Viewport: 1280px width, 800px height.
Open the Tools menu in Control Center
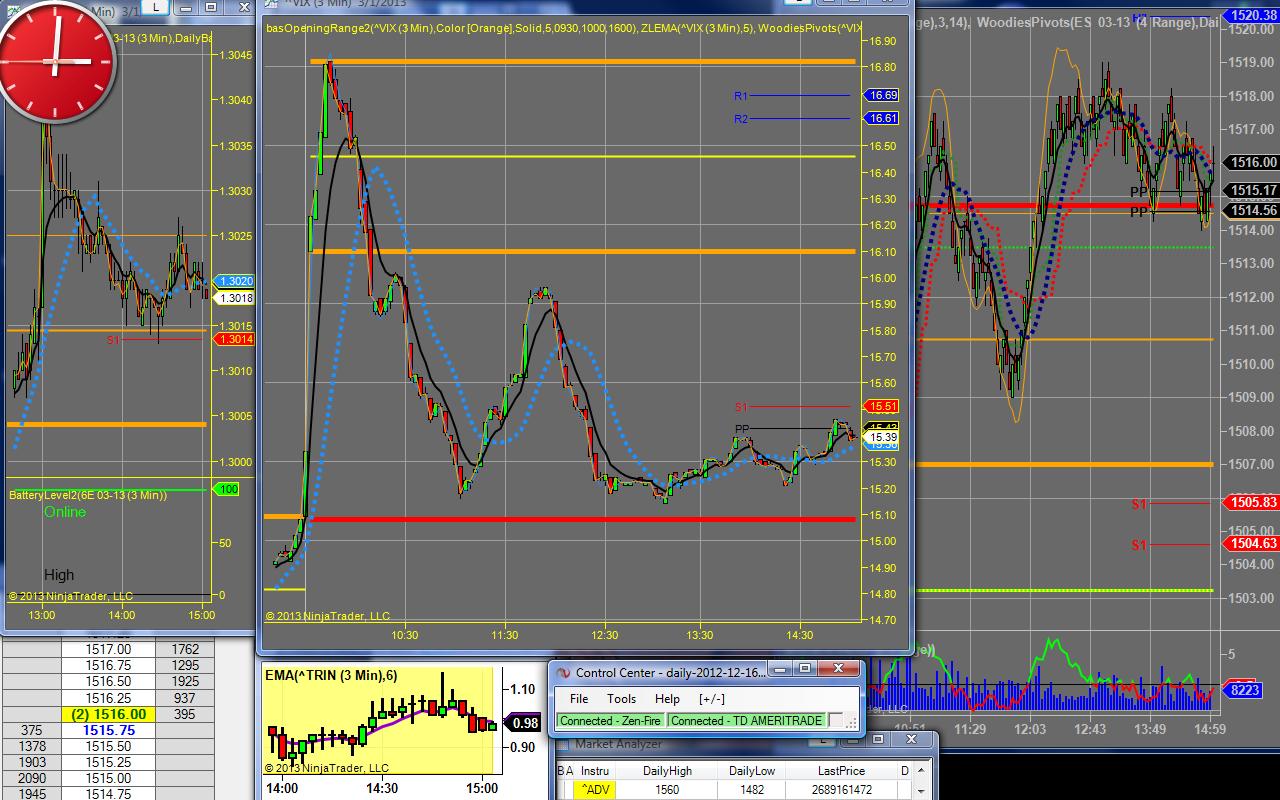[x=621, y=699]
